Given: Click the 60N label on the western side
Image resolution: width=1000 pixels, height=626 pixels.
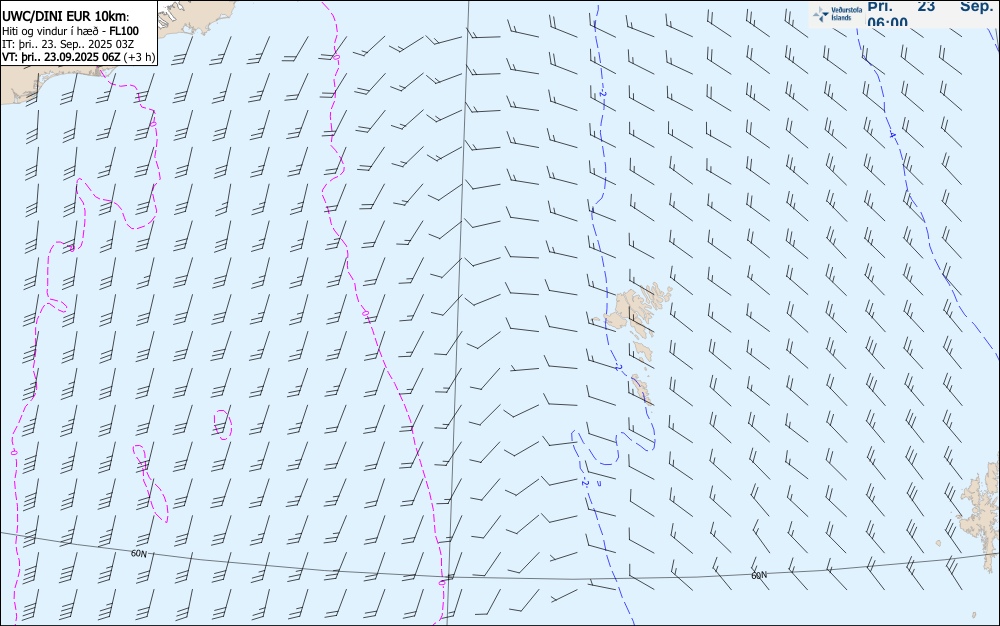Looking at the screenshot, I should pos(138,553).
